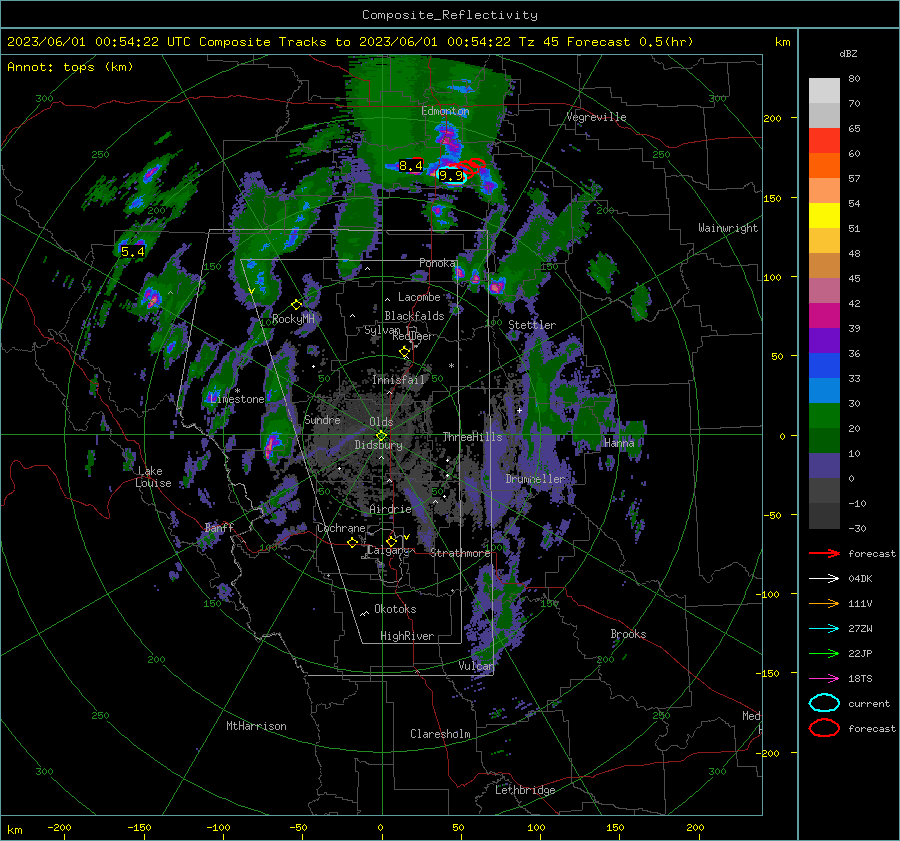Image resolution: width=900 pixels, height=841 pixels.
Task: Select the red swatch below 65 dBZ
Action: [x=824, y=140]
